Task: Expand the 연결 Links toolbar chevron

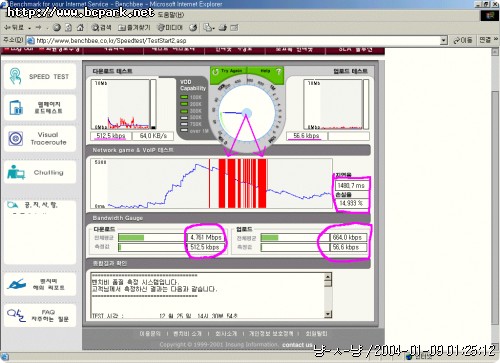Action: point(496,39)
